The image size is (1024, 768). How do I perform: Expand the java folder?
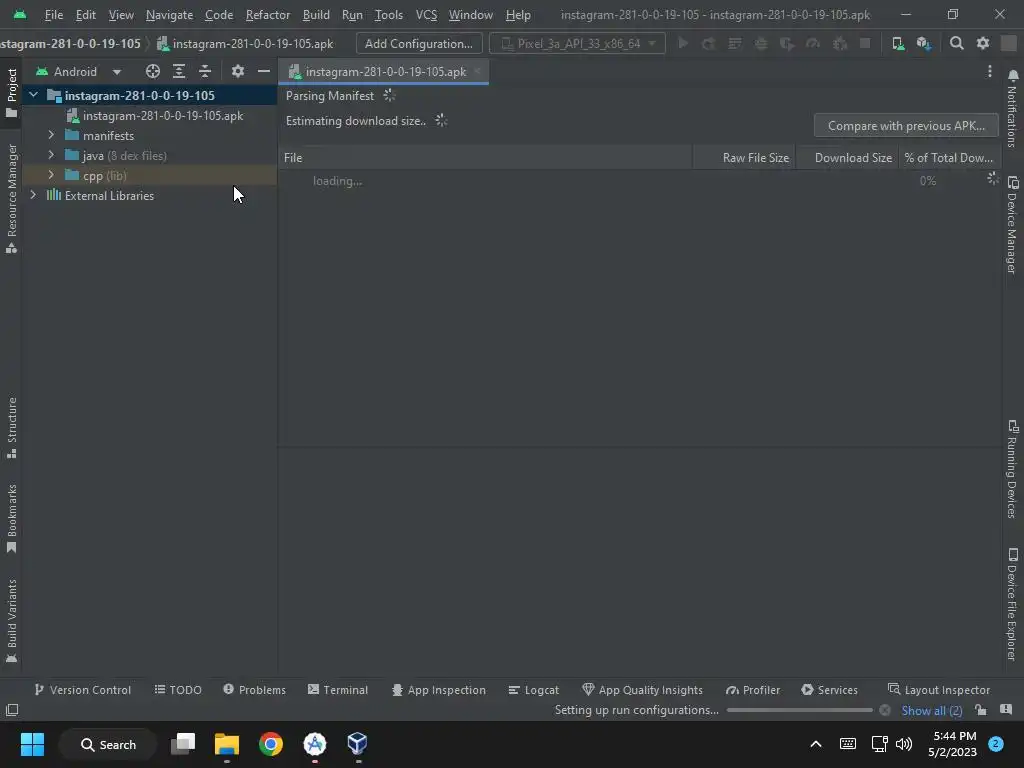[51, 155]
